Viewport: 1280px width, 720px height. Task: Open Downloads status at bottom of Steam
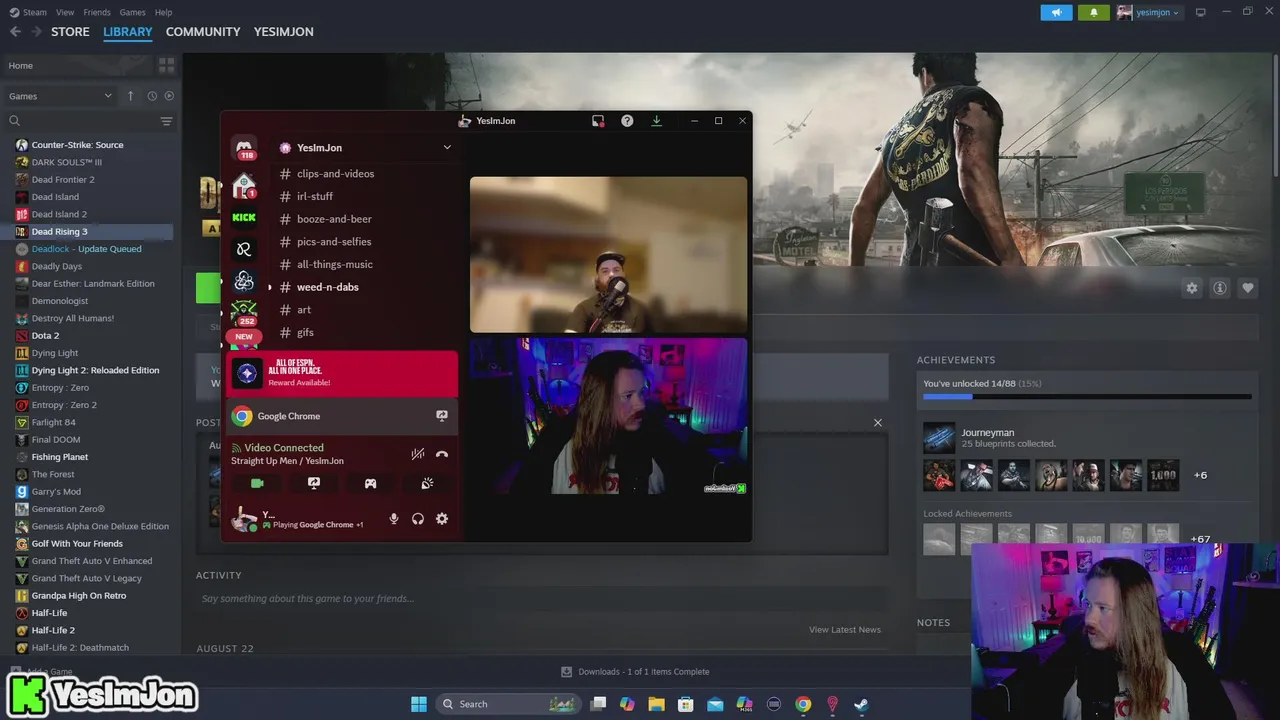pos(635,672)
